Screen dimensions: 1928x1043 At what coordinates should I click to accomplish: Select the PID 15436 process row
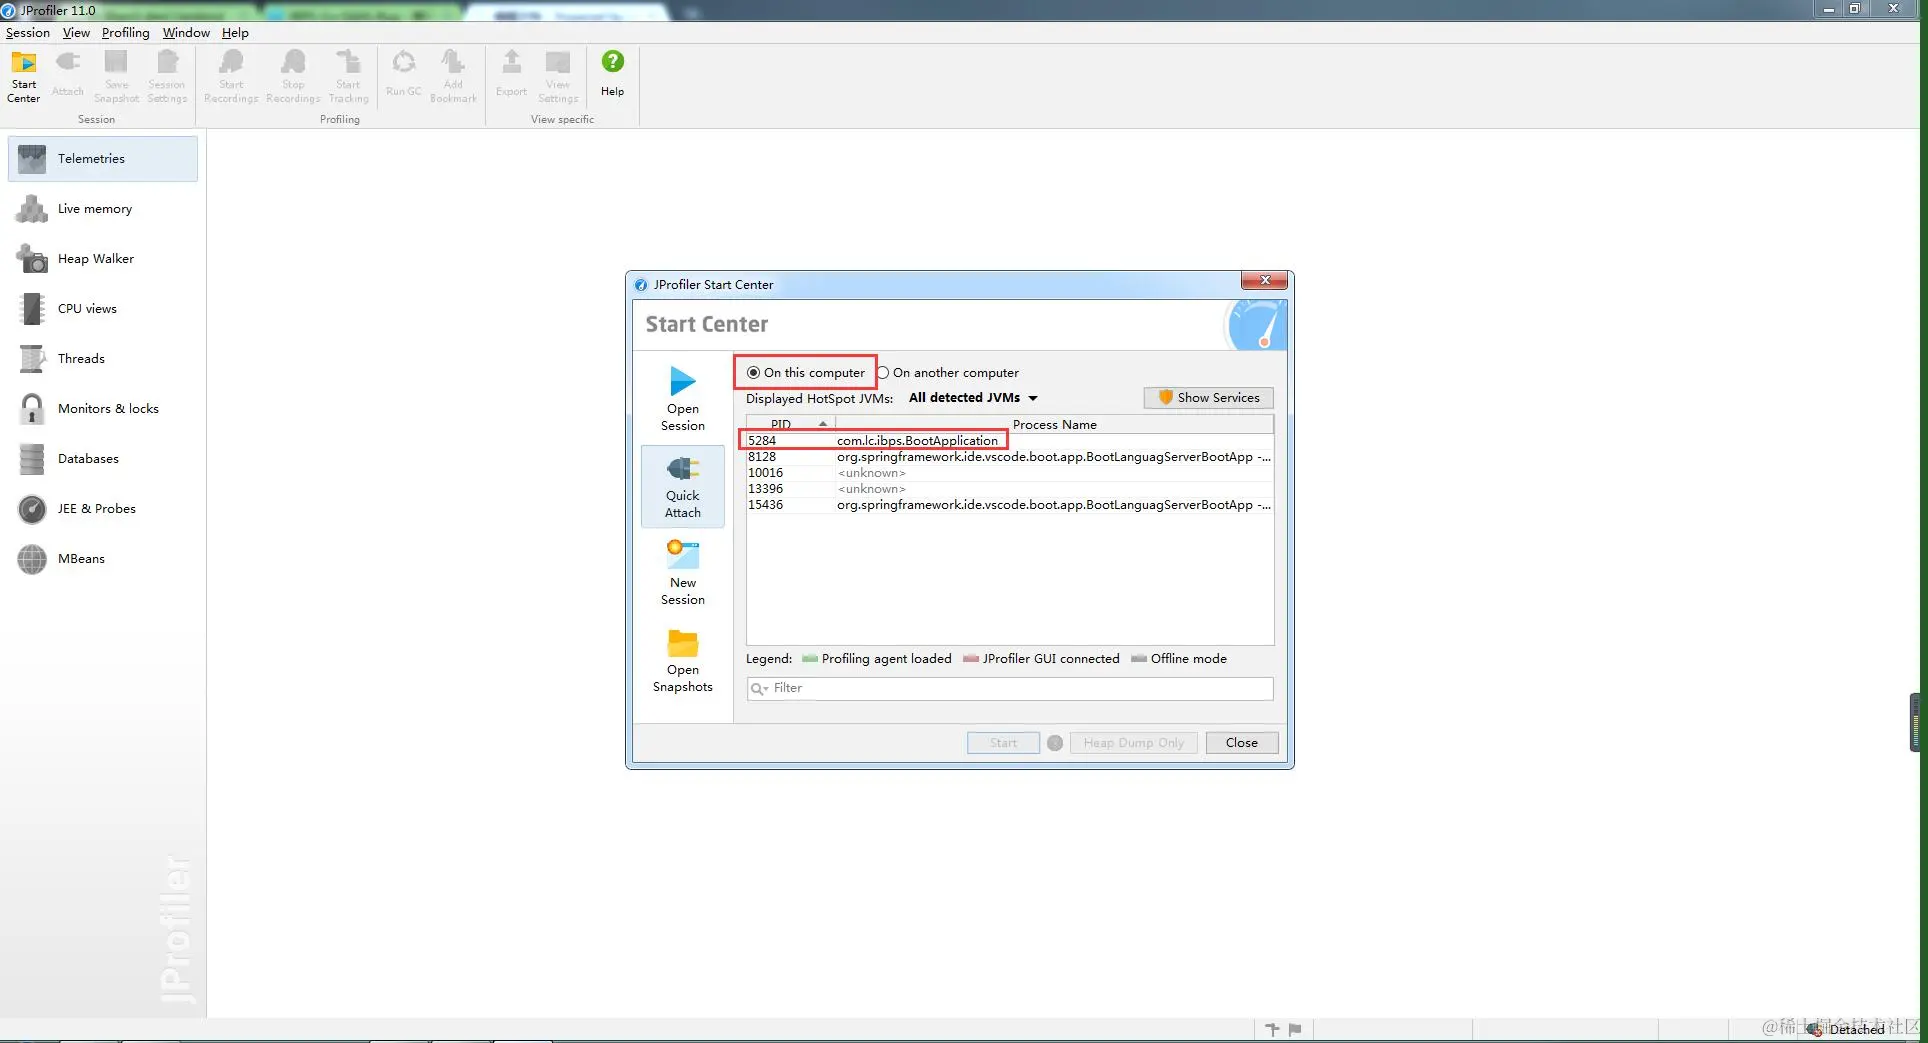point(1010,504)
